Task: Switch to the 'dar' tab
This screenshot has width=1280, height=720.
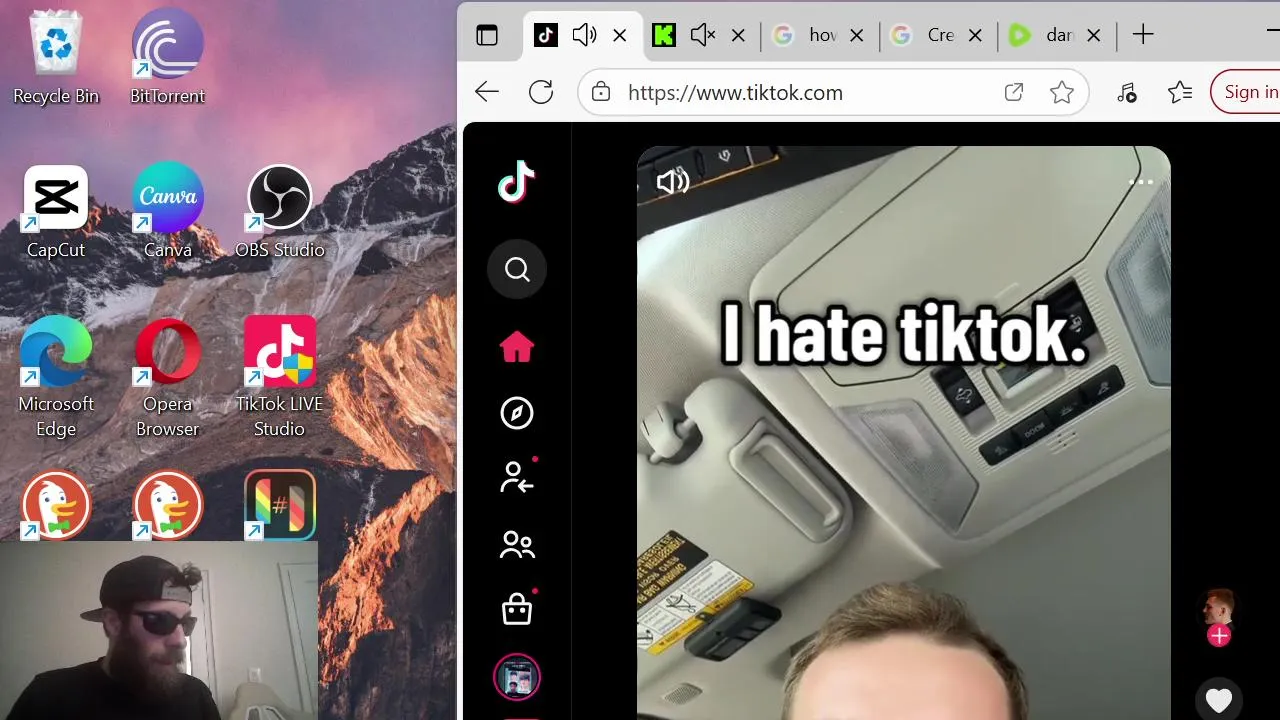Action: pyautogui.click(x=1041, y=35)
